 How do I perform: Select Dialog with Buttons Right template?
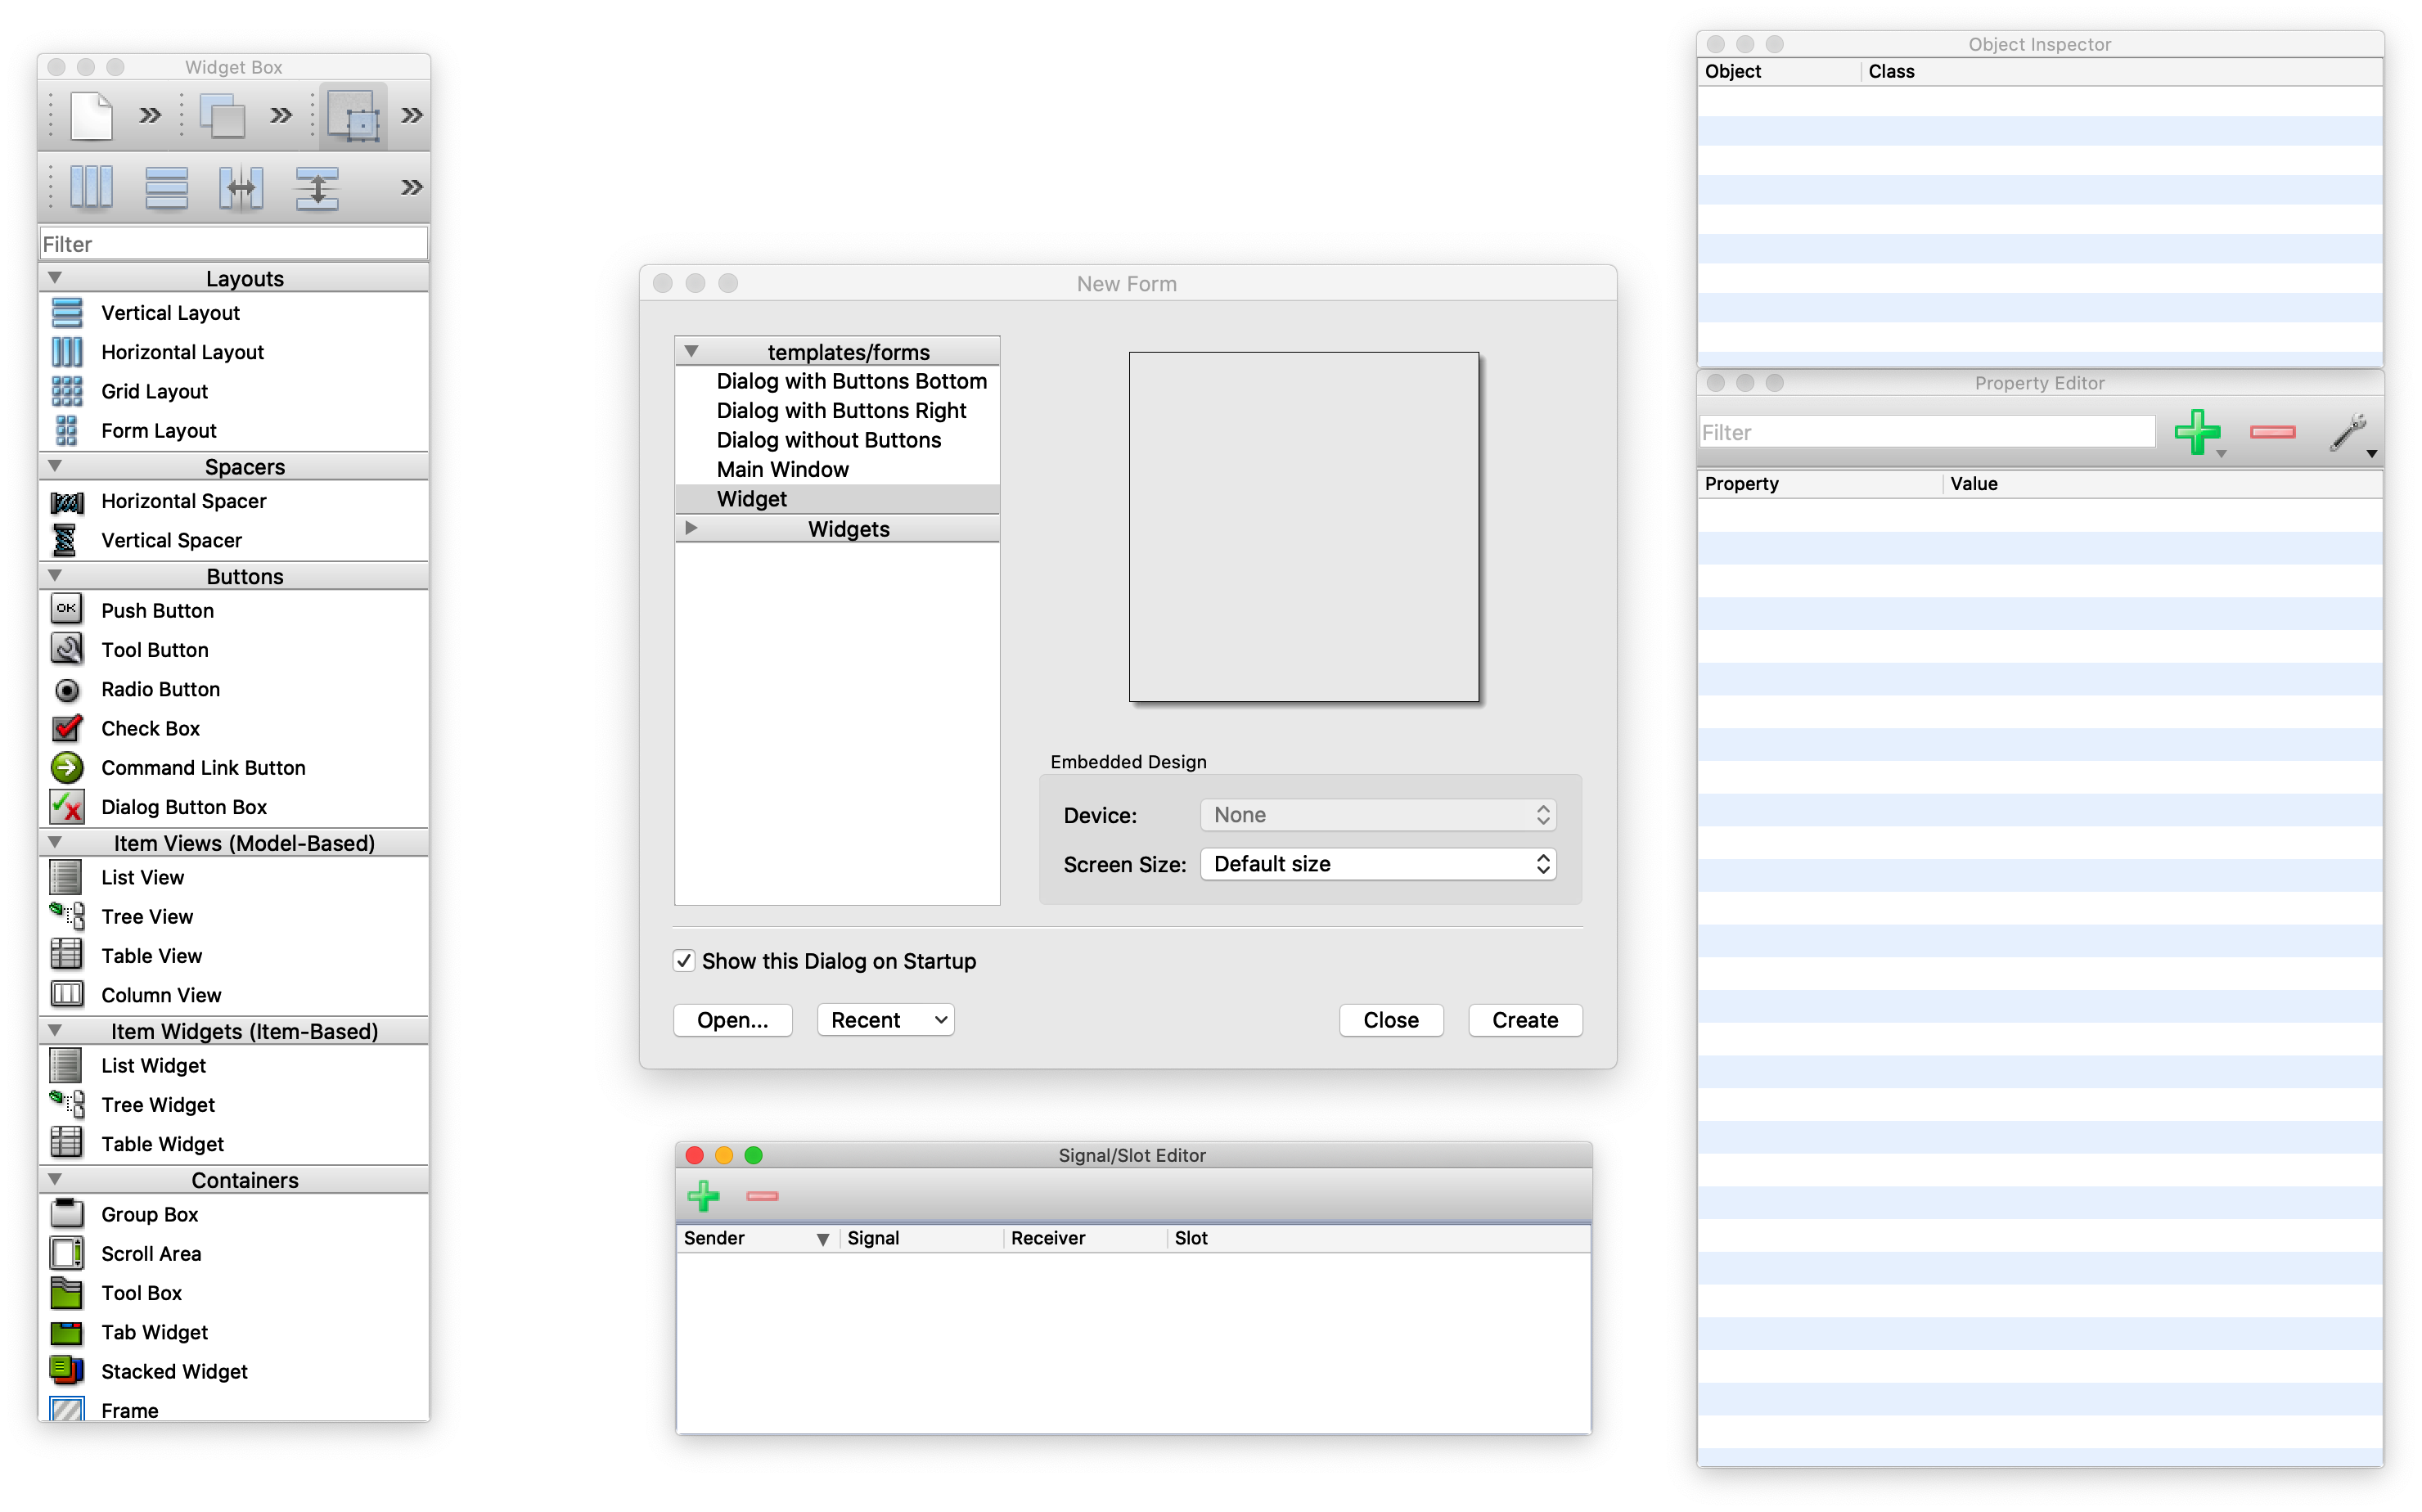click(841, 411)
